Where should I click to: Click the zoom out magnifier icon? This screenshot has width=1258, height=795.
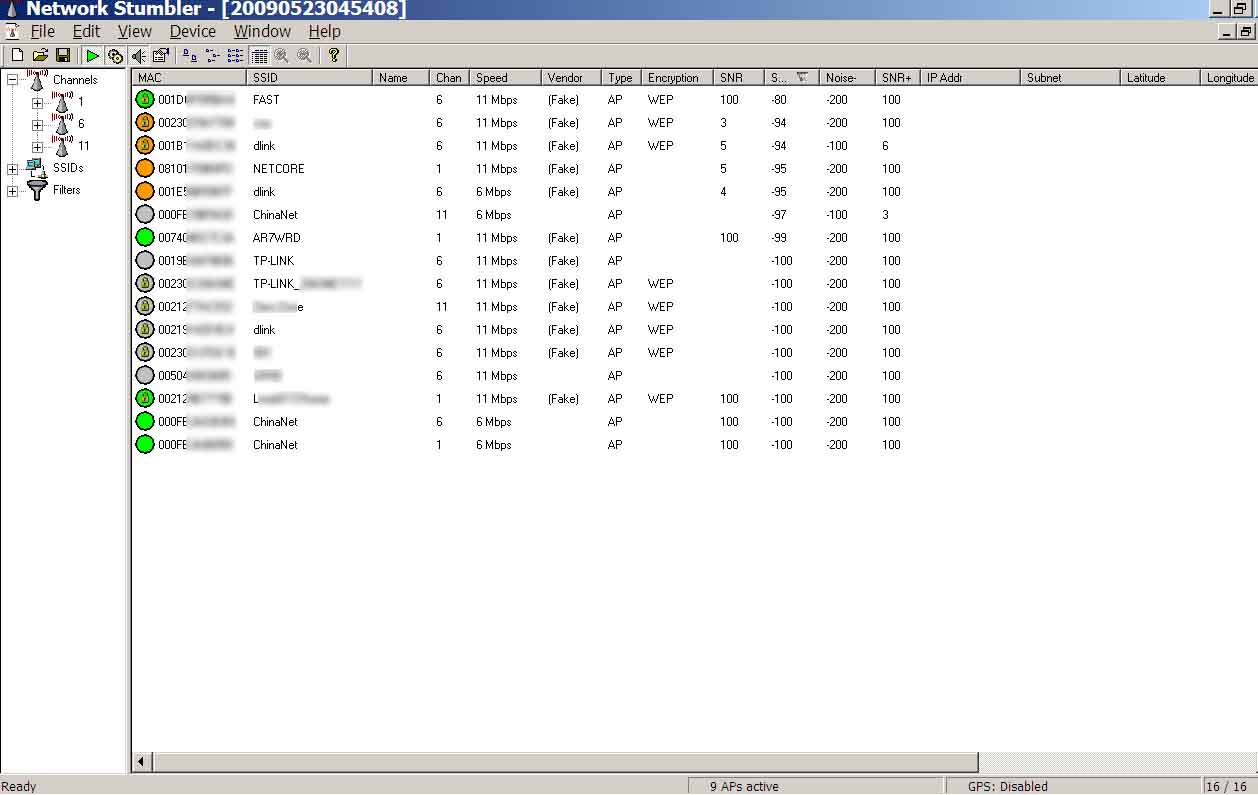[304, 56]
